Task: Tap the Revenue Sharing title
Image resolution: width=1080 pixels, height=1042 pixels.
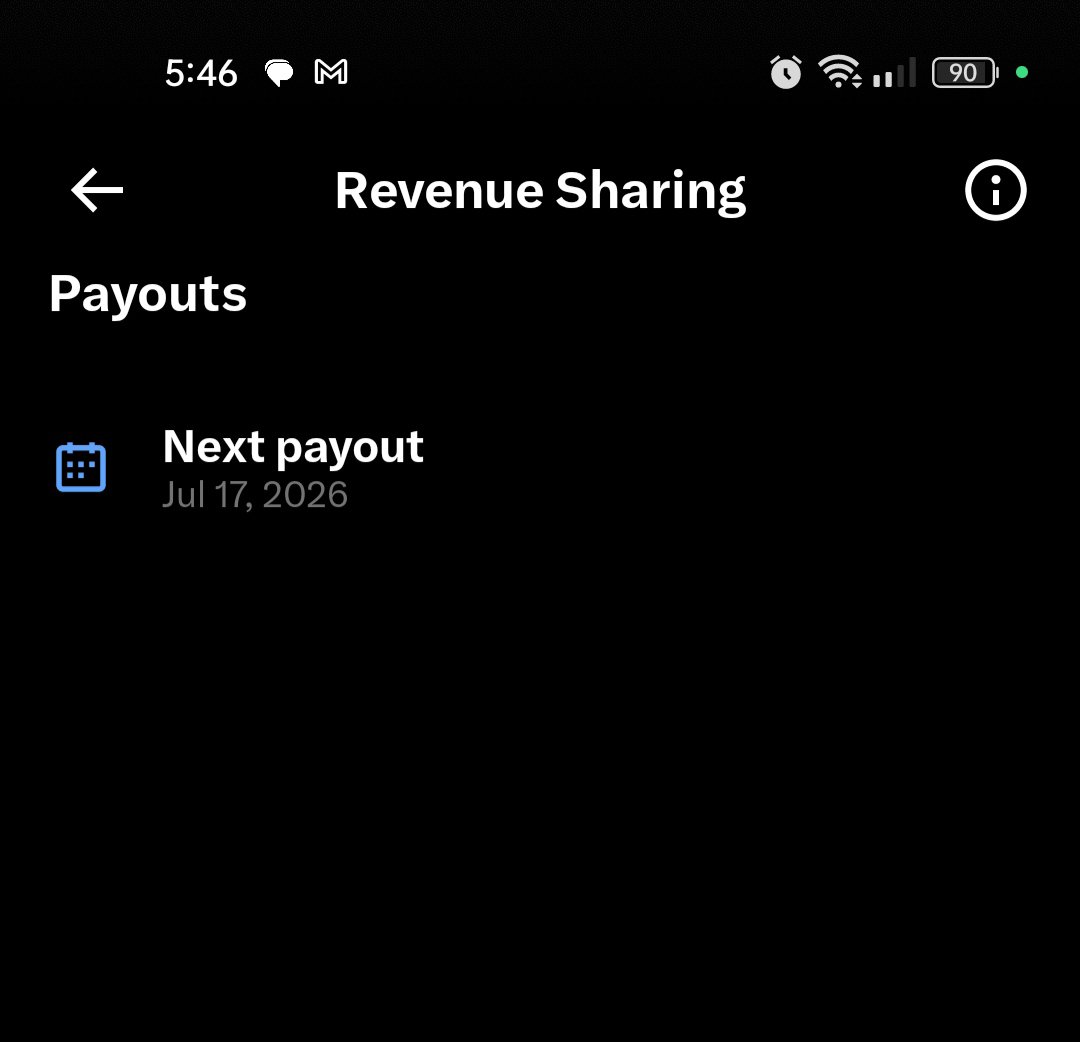Action: click(x=541, y=191)
